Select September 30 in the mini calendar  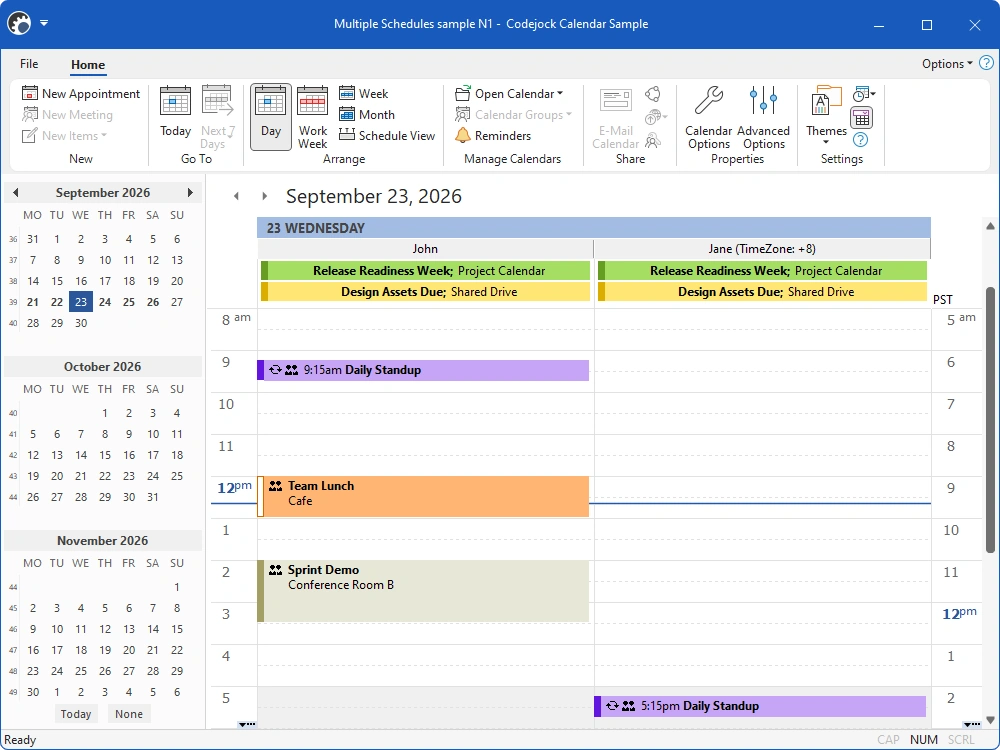[81, 323]
